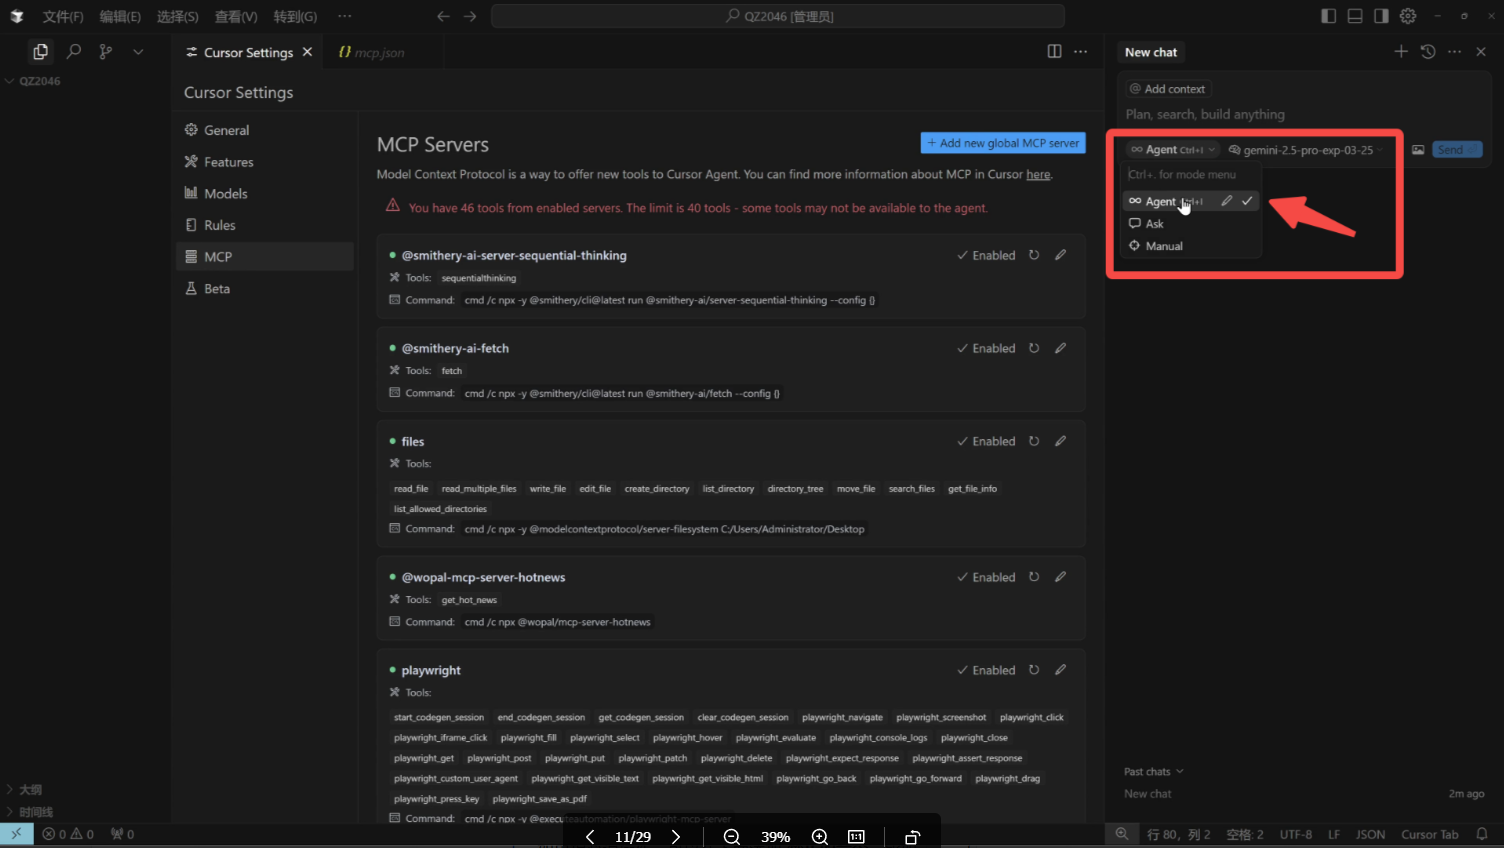Attach image using picture icon
Screen dimensions: 1504x848
[x=1417, y=150]
